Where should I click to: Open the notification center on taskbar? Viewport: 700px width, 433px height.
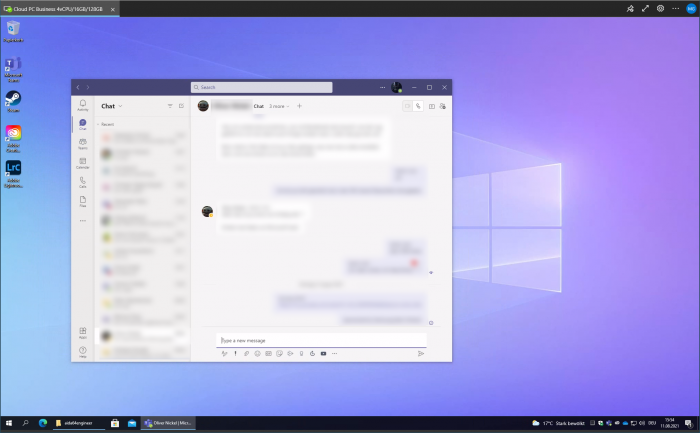689,423
